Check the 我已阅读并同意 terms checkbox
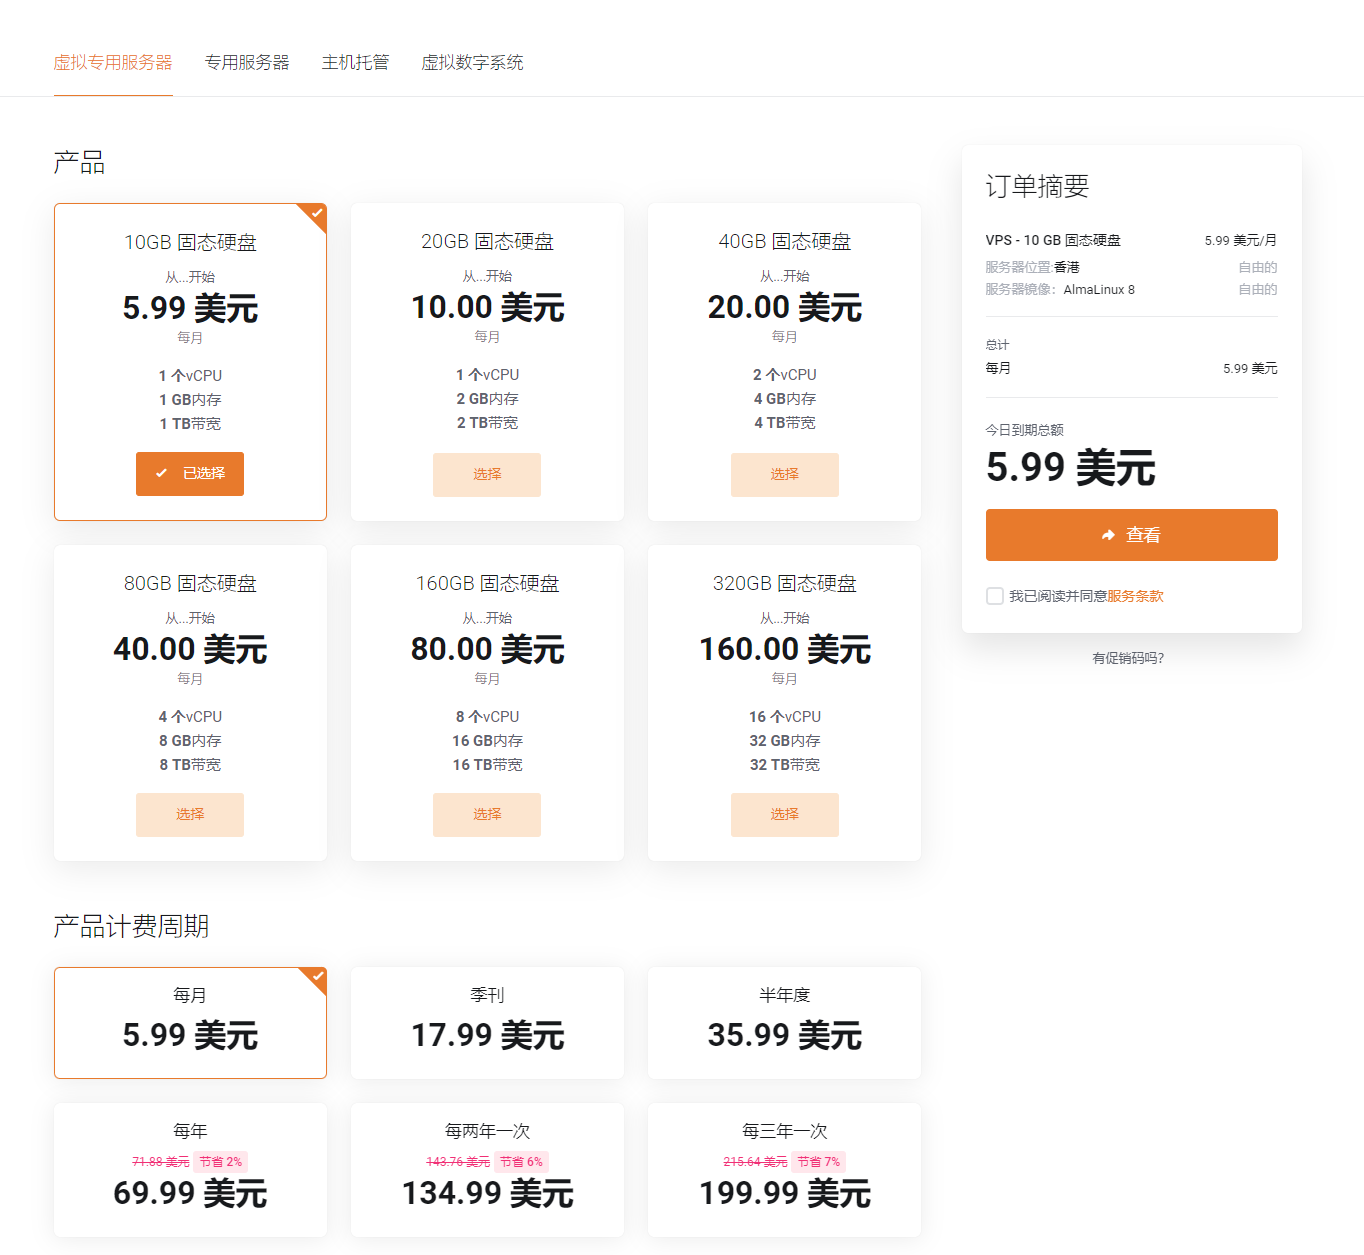This screenshot has height=1255, width=1364. click(x=995, y=596)
